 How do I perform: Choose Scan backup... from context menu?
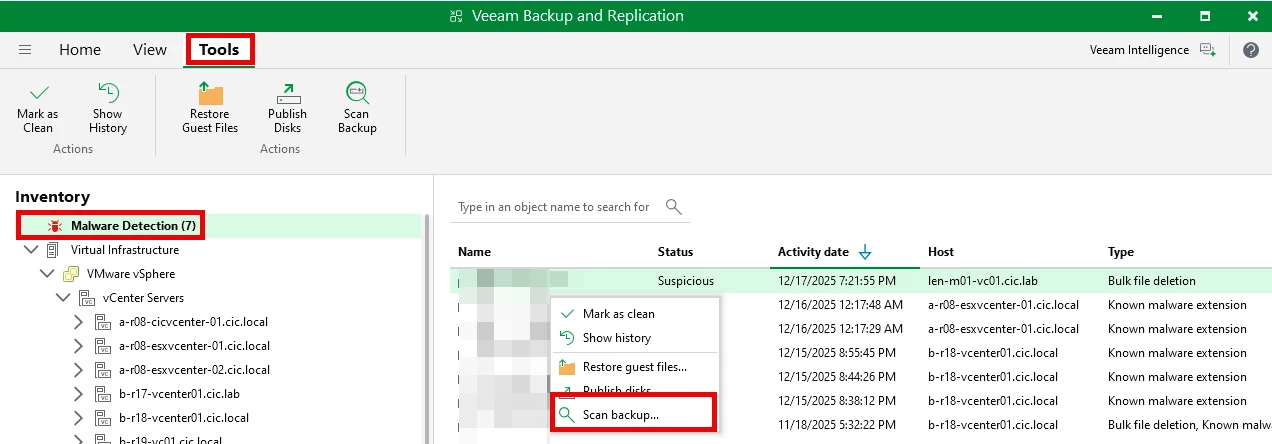(x=620, y=415)
